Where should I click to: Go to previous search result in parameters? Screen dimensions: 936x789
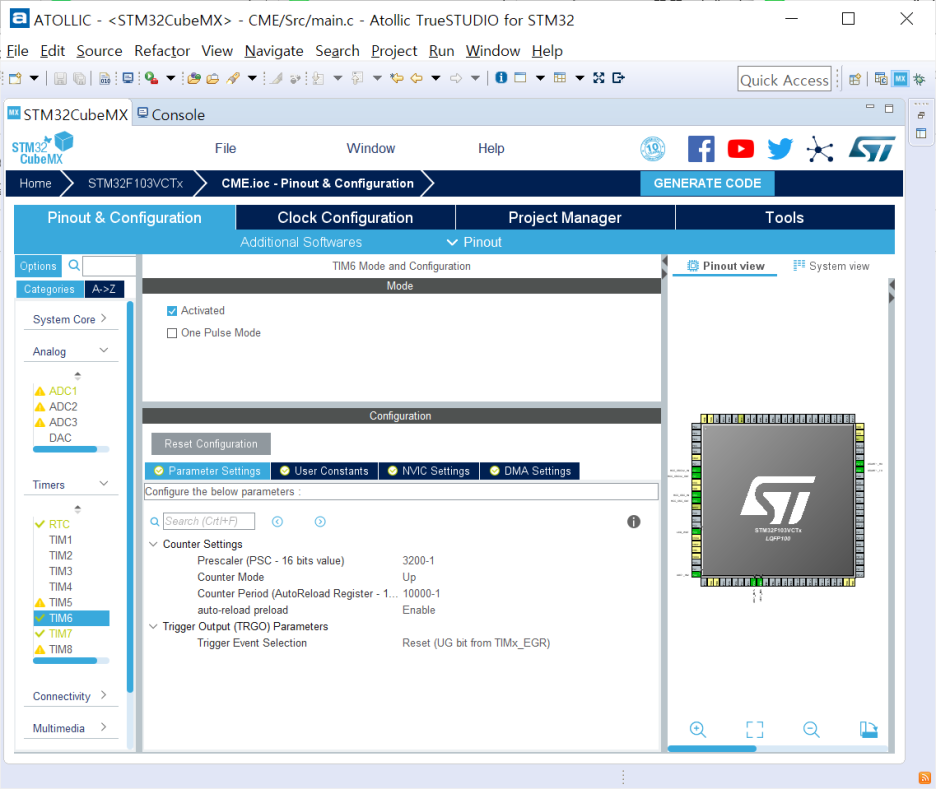point(278,522)
